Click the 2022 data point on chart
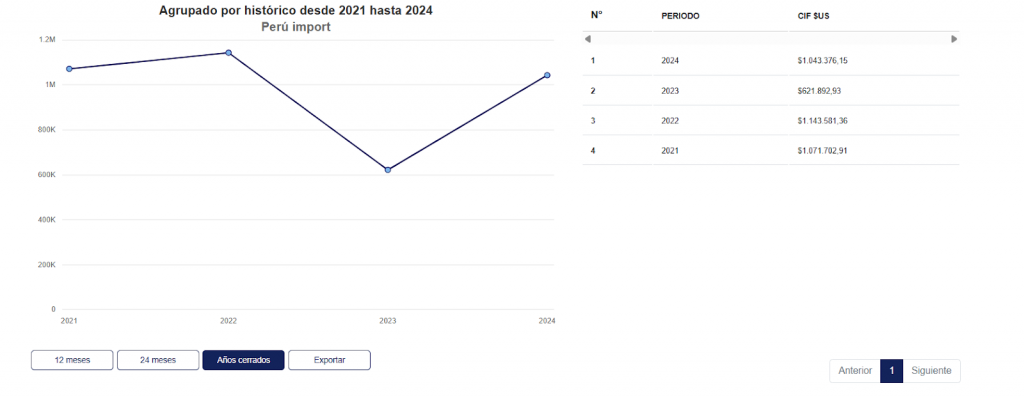This screenshot has height=397, width=1024. click(x=229, y=52)
